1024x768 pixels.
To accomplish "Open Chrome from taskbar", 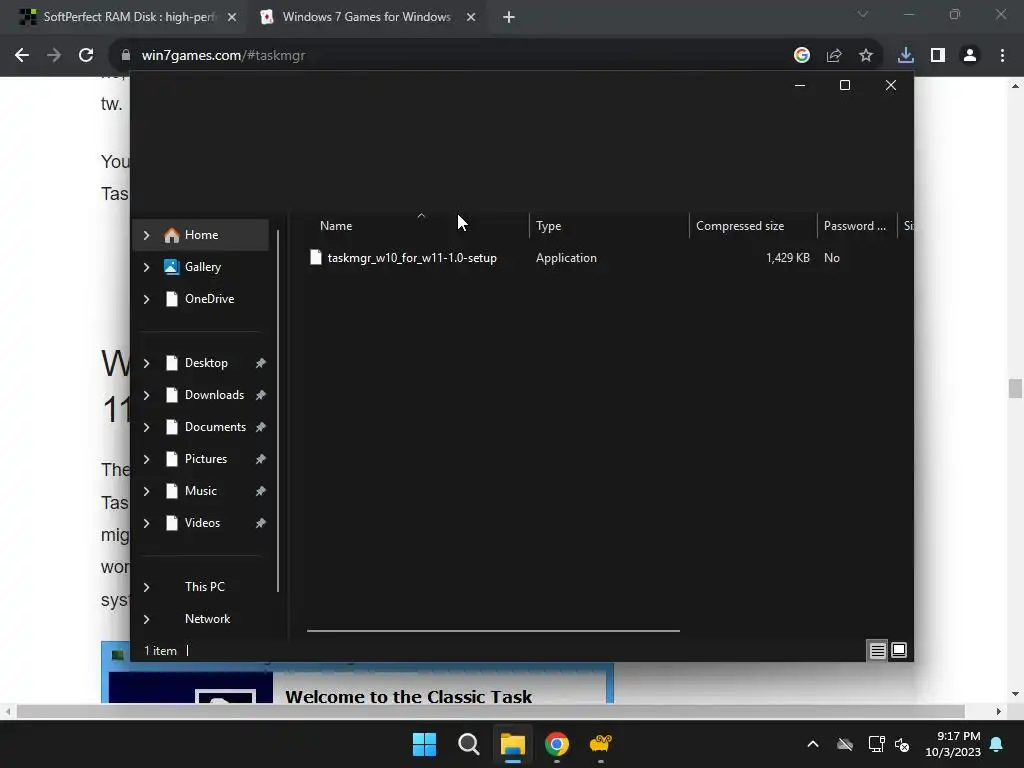I will (x=557, y=744).
